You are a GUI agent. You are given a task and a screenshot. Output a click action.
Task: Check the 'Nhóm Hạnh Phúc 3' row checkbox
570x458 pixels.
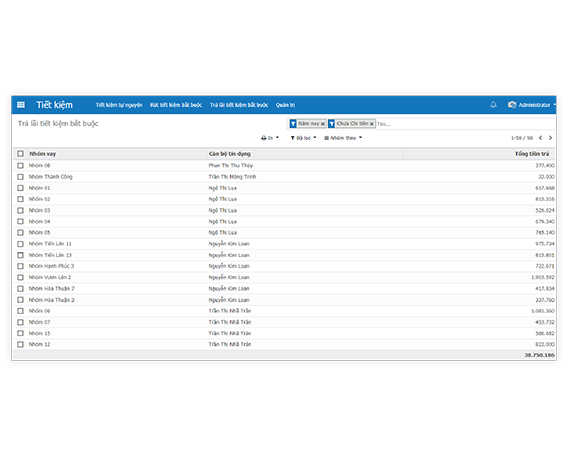tap(20, 266)
